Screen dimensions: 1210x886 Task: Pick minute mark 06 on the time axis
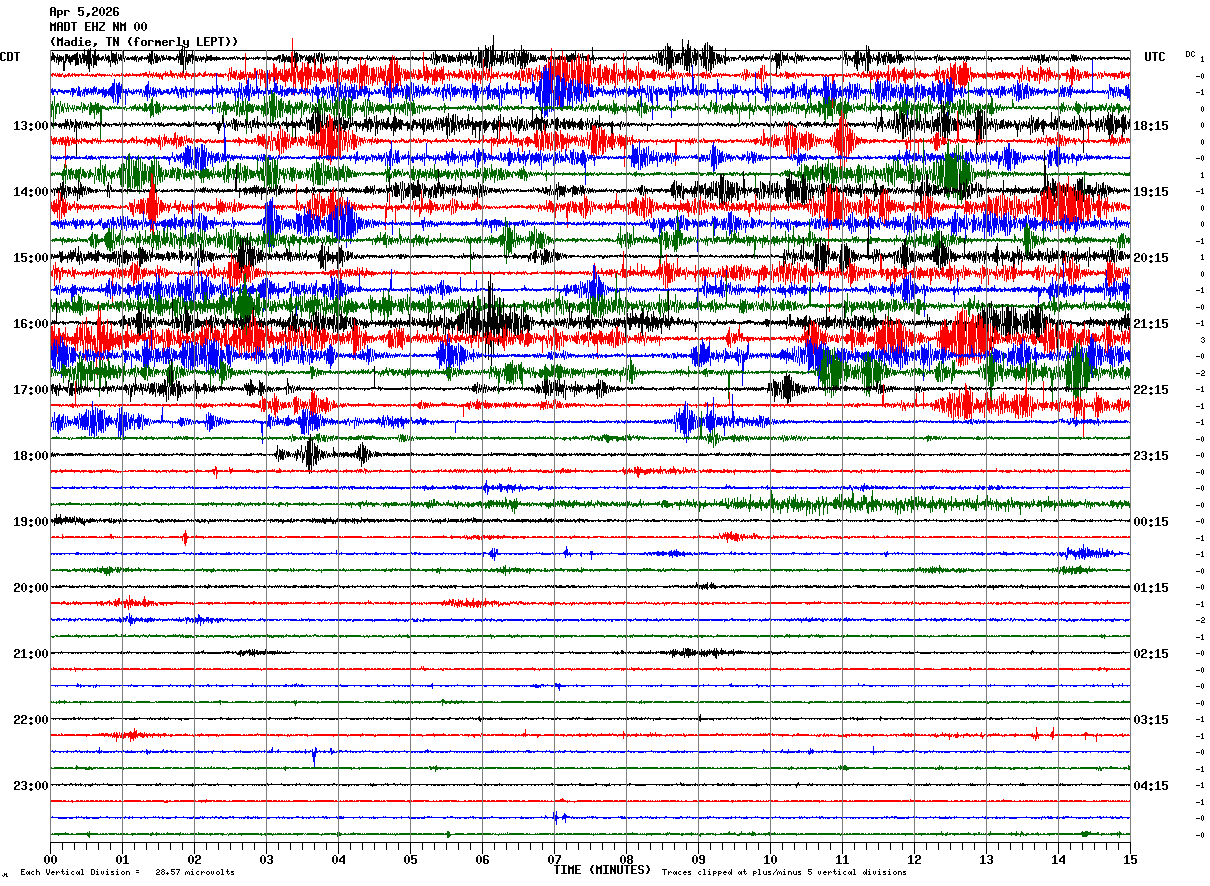click(482, 859)
